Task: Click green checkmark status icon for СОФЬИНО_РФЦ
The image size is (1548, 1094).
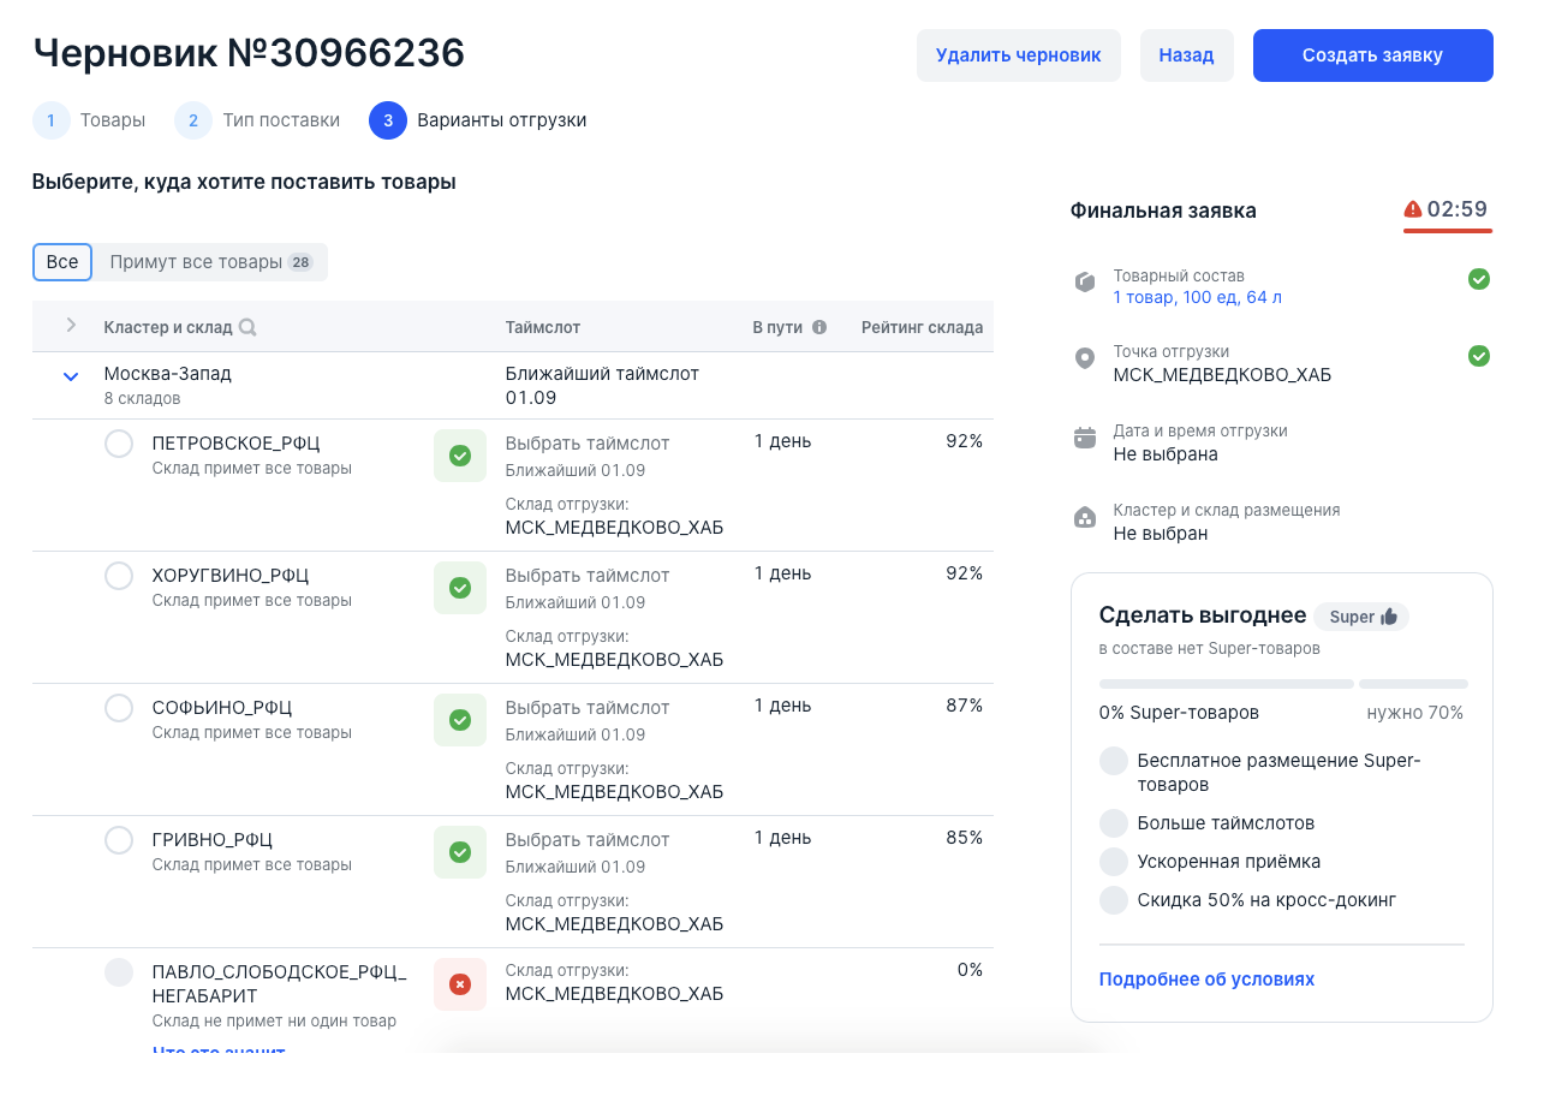Action: [x=460, y=720]
